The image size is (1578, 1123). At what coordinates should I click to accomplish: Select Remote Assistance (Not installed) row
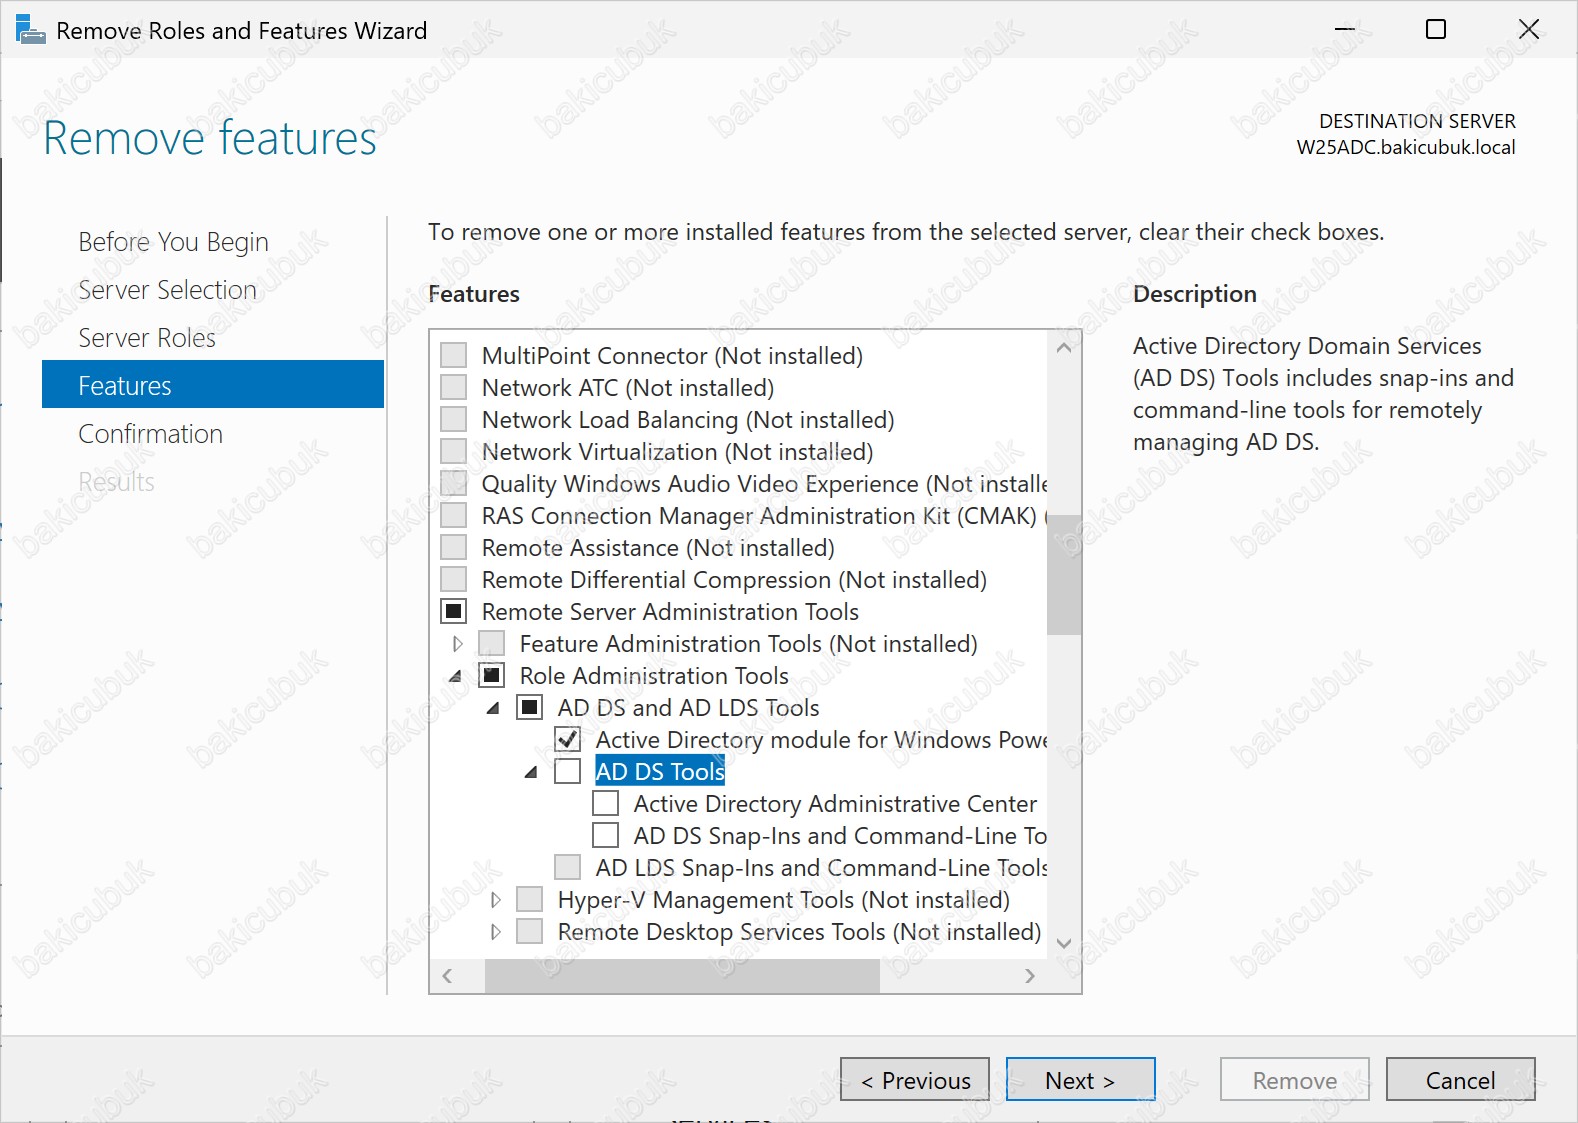[x=658, y=548]
